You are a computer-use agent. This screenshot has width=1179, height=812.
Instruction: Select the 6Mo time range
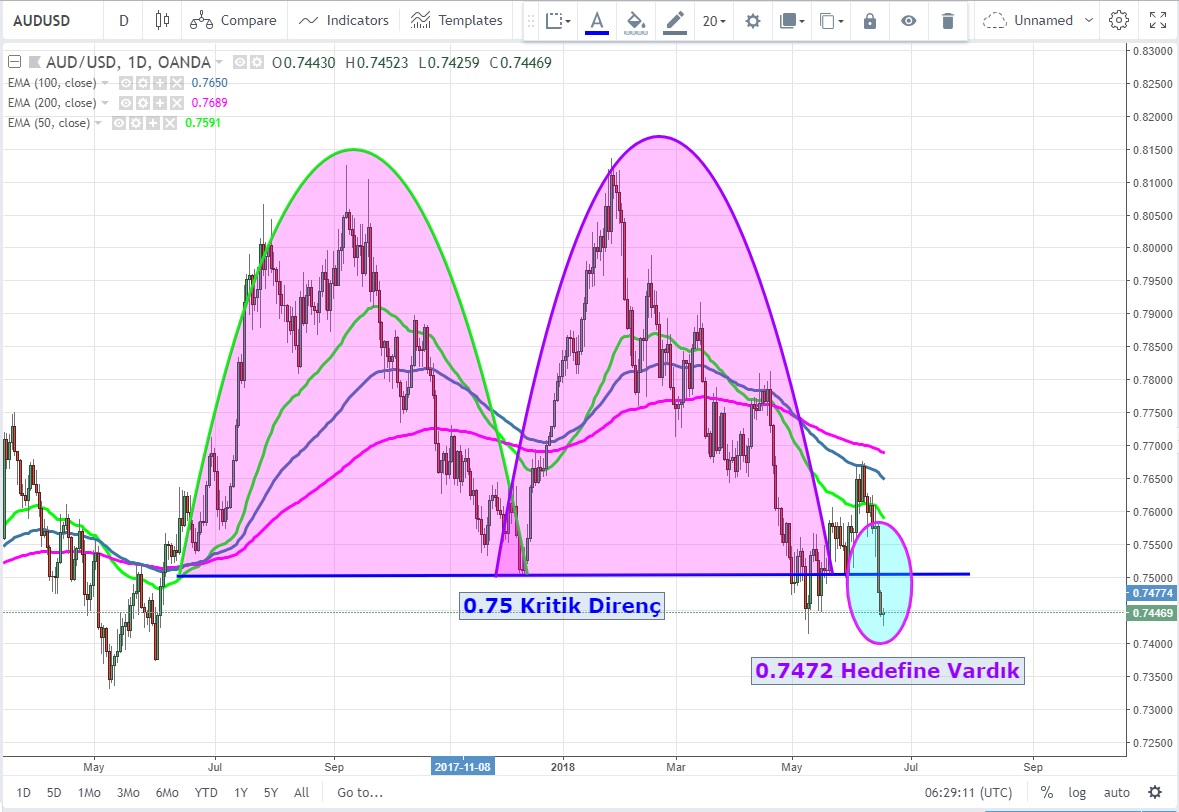(167, 793)
